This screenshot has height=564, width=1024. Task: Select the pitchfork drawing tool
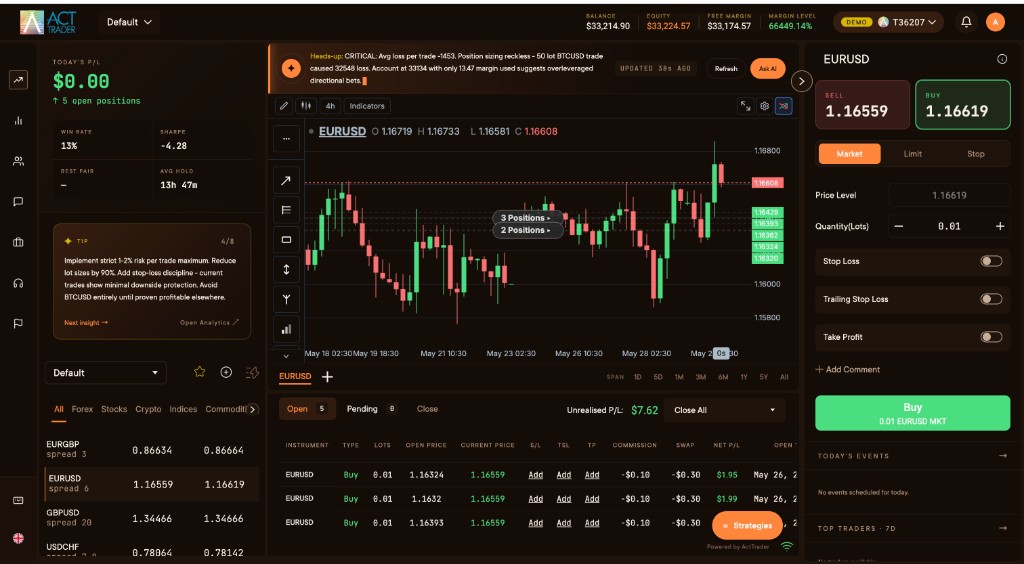(286, 299)
